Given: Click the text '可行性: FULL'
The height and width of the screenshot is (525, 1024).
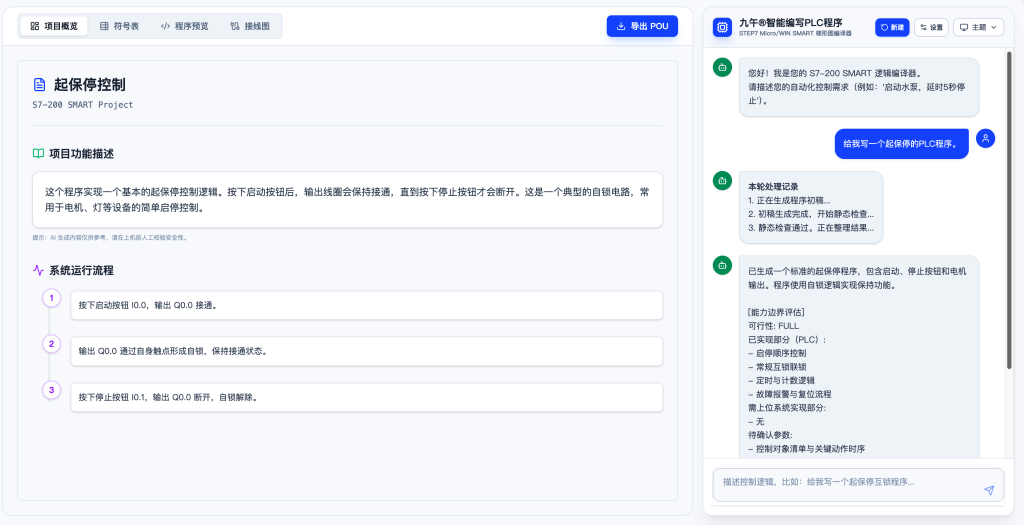Looking at the screenshot, I should [x=773, y=326].
